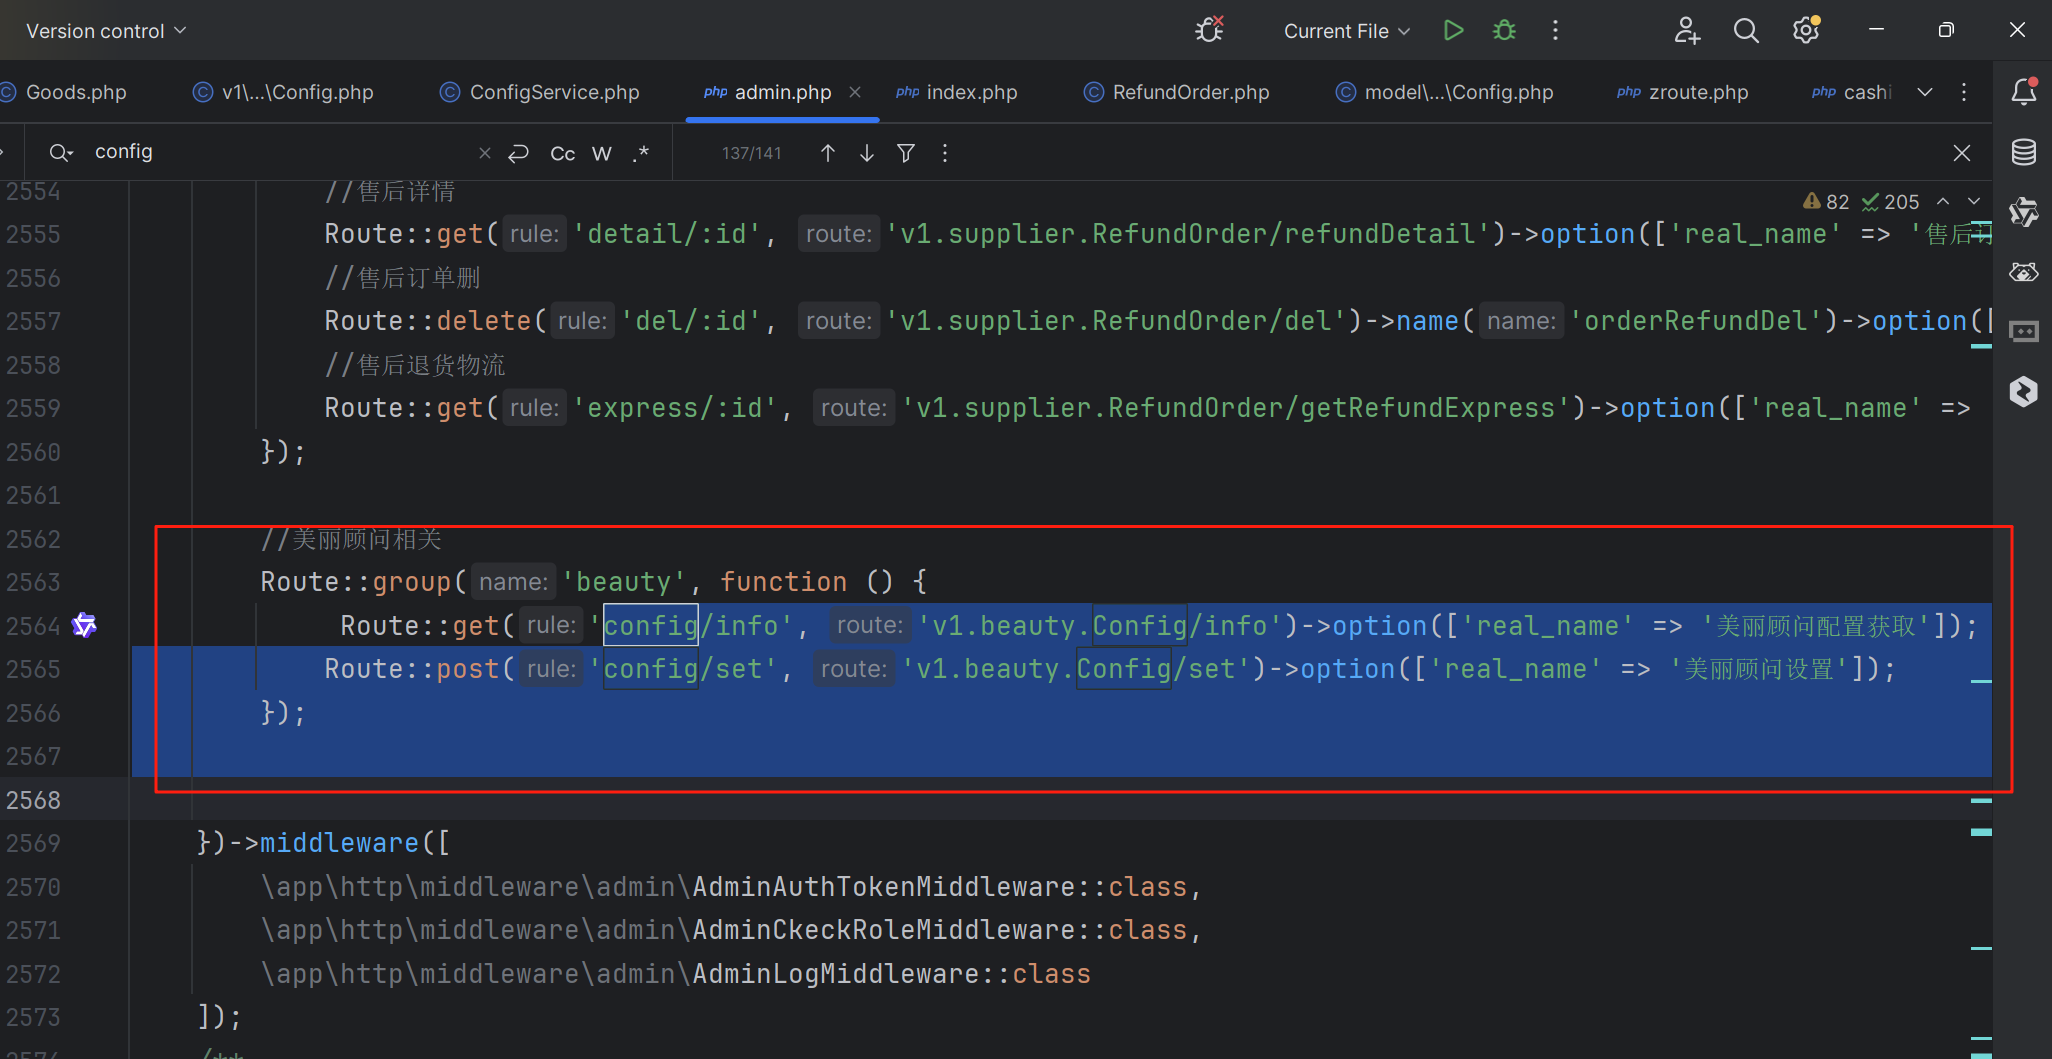Open the search filter options
This screenshot has height=1059, width=2052.
point(906,153)
